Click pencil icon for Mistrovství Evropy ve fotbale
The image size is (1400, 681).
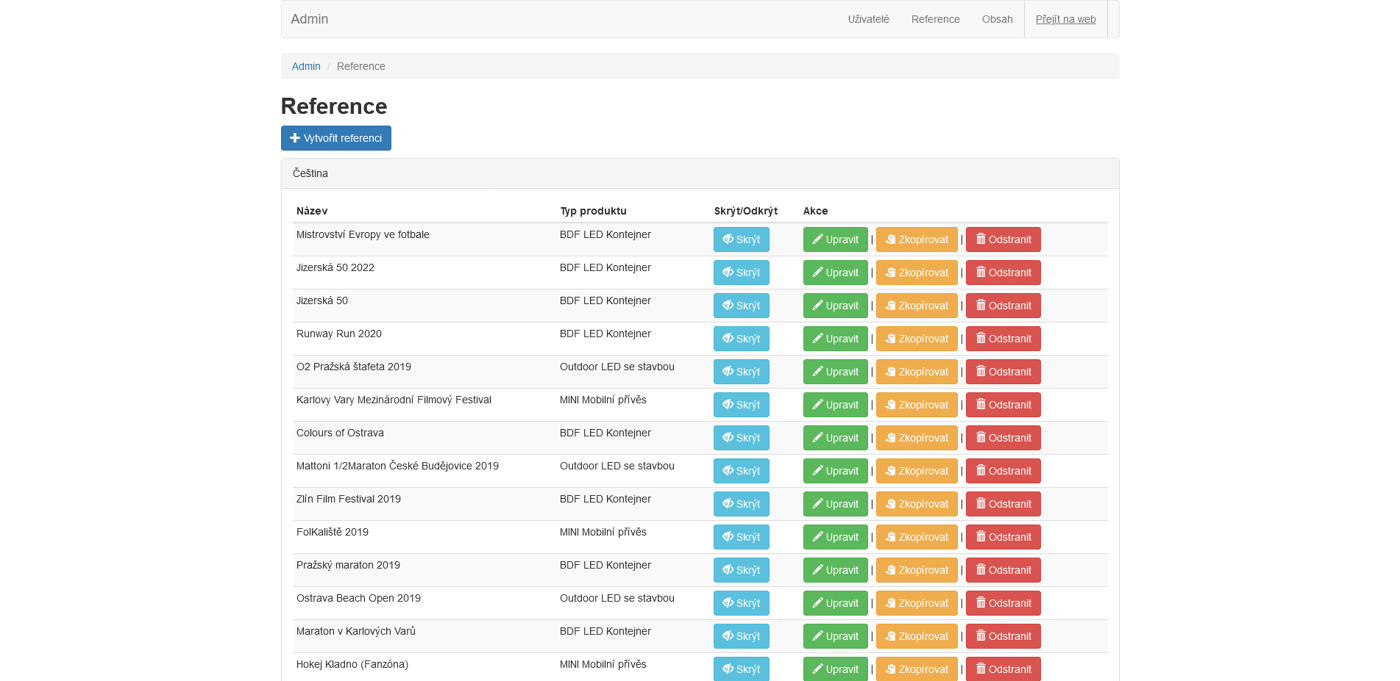817,240
